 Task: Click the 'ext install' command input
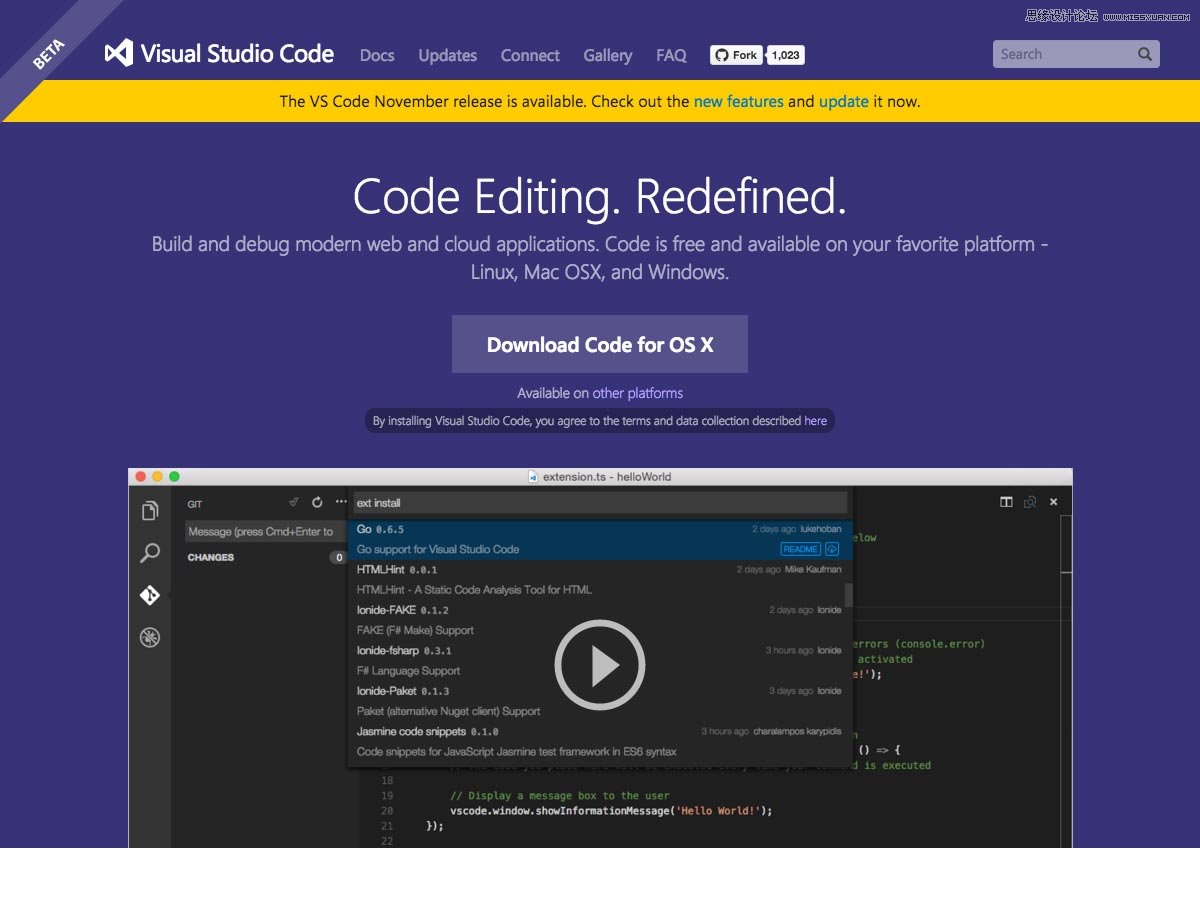(600, 502)
